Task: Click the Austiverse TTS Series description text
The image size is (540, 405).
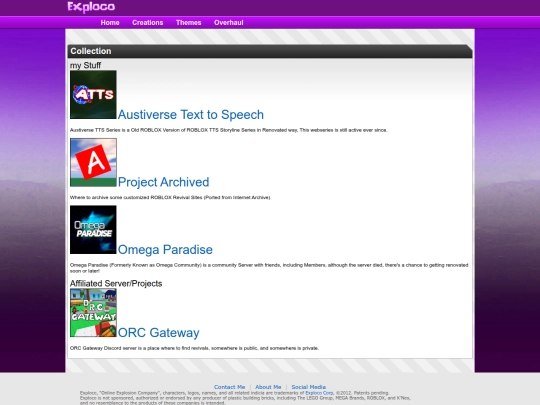Action: click(x=229, y=130)
